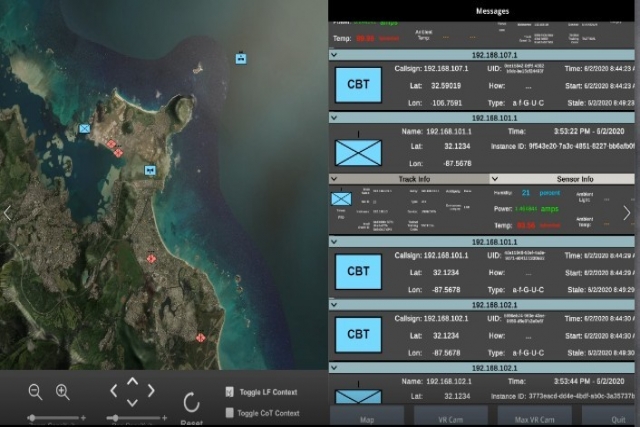Pan the map down with the arrow
The height and width of the screenshot is (427, 640).
pos(132,403)
